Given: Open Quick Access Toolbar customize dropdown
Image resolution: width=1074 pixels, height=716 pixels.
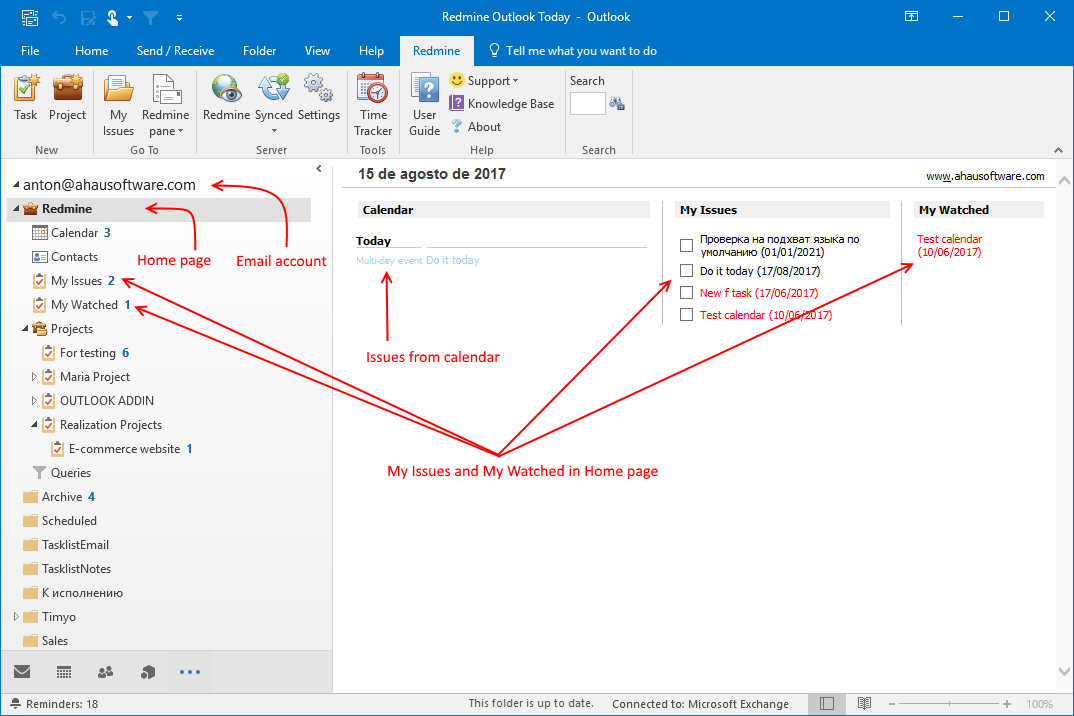Looking at the screenshot, I should pyautogui.click(x=179, y=17).
